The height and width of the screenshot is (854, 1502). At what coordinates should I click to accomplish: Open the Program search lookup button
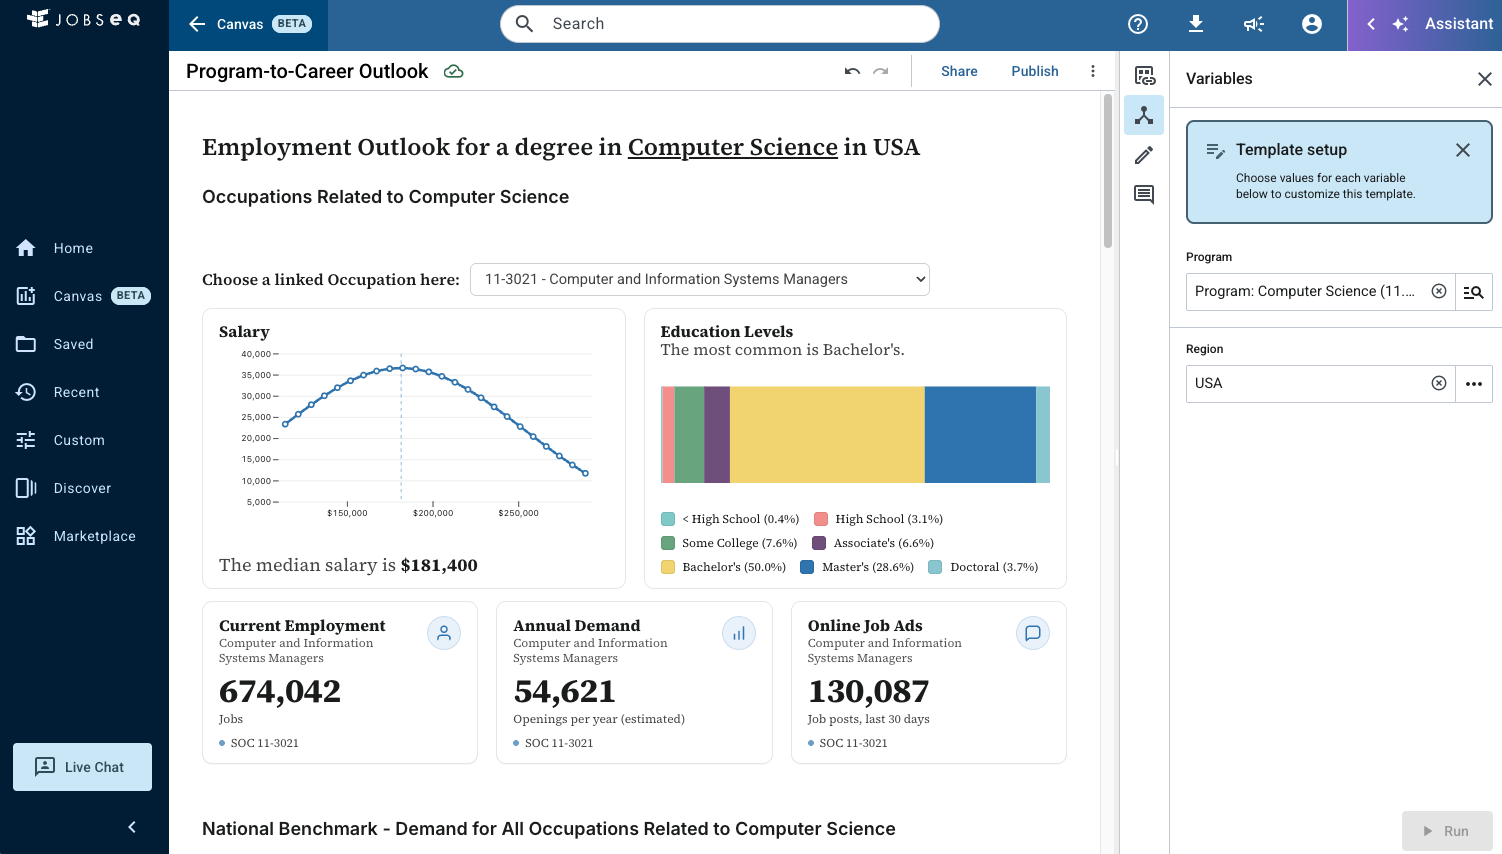pos(1474,292)
